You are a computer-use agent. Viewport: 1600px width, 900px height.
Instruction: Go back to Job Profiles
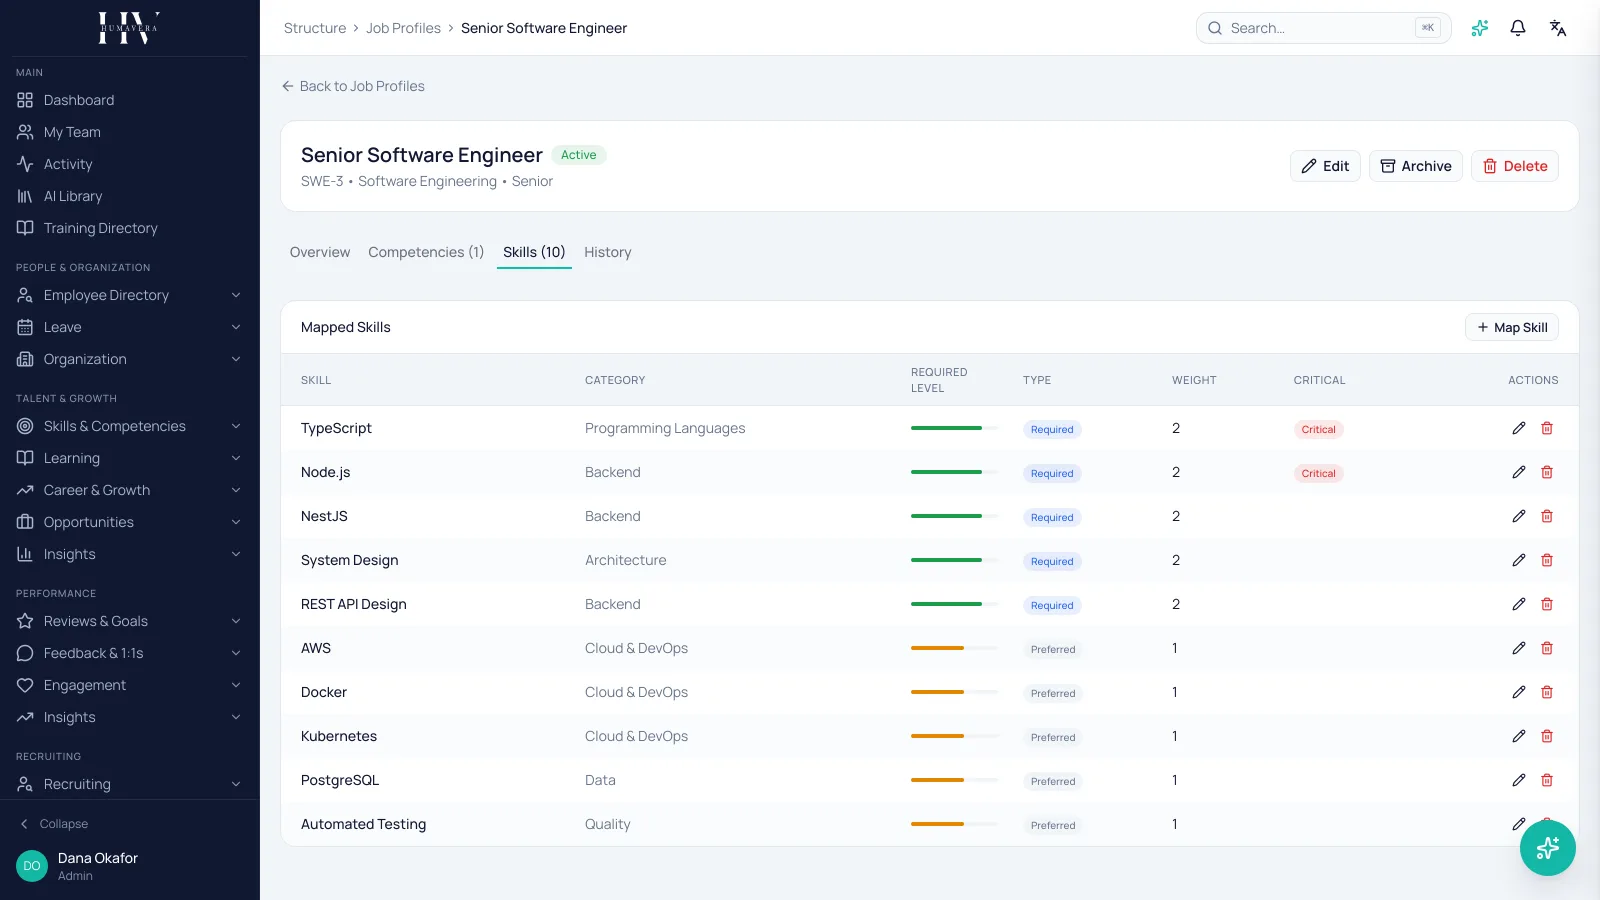point(353,86)
